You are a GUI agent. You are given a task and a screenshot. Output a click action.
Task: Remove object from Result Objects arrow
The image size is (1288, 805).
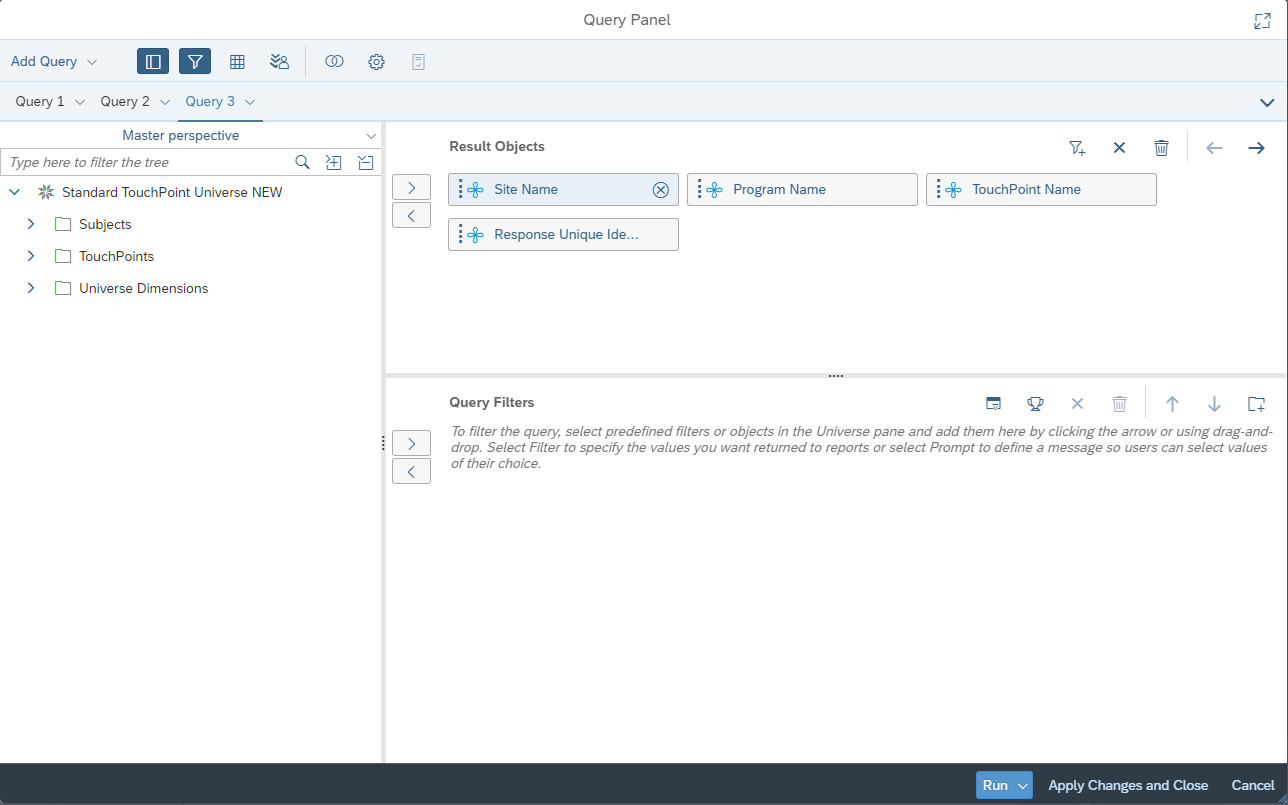tap(411, 215)
